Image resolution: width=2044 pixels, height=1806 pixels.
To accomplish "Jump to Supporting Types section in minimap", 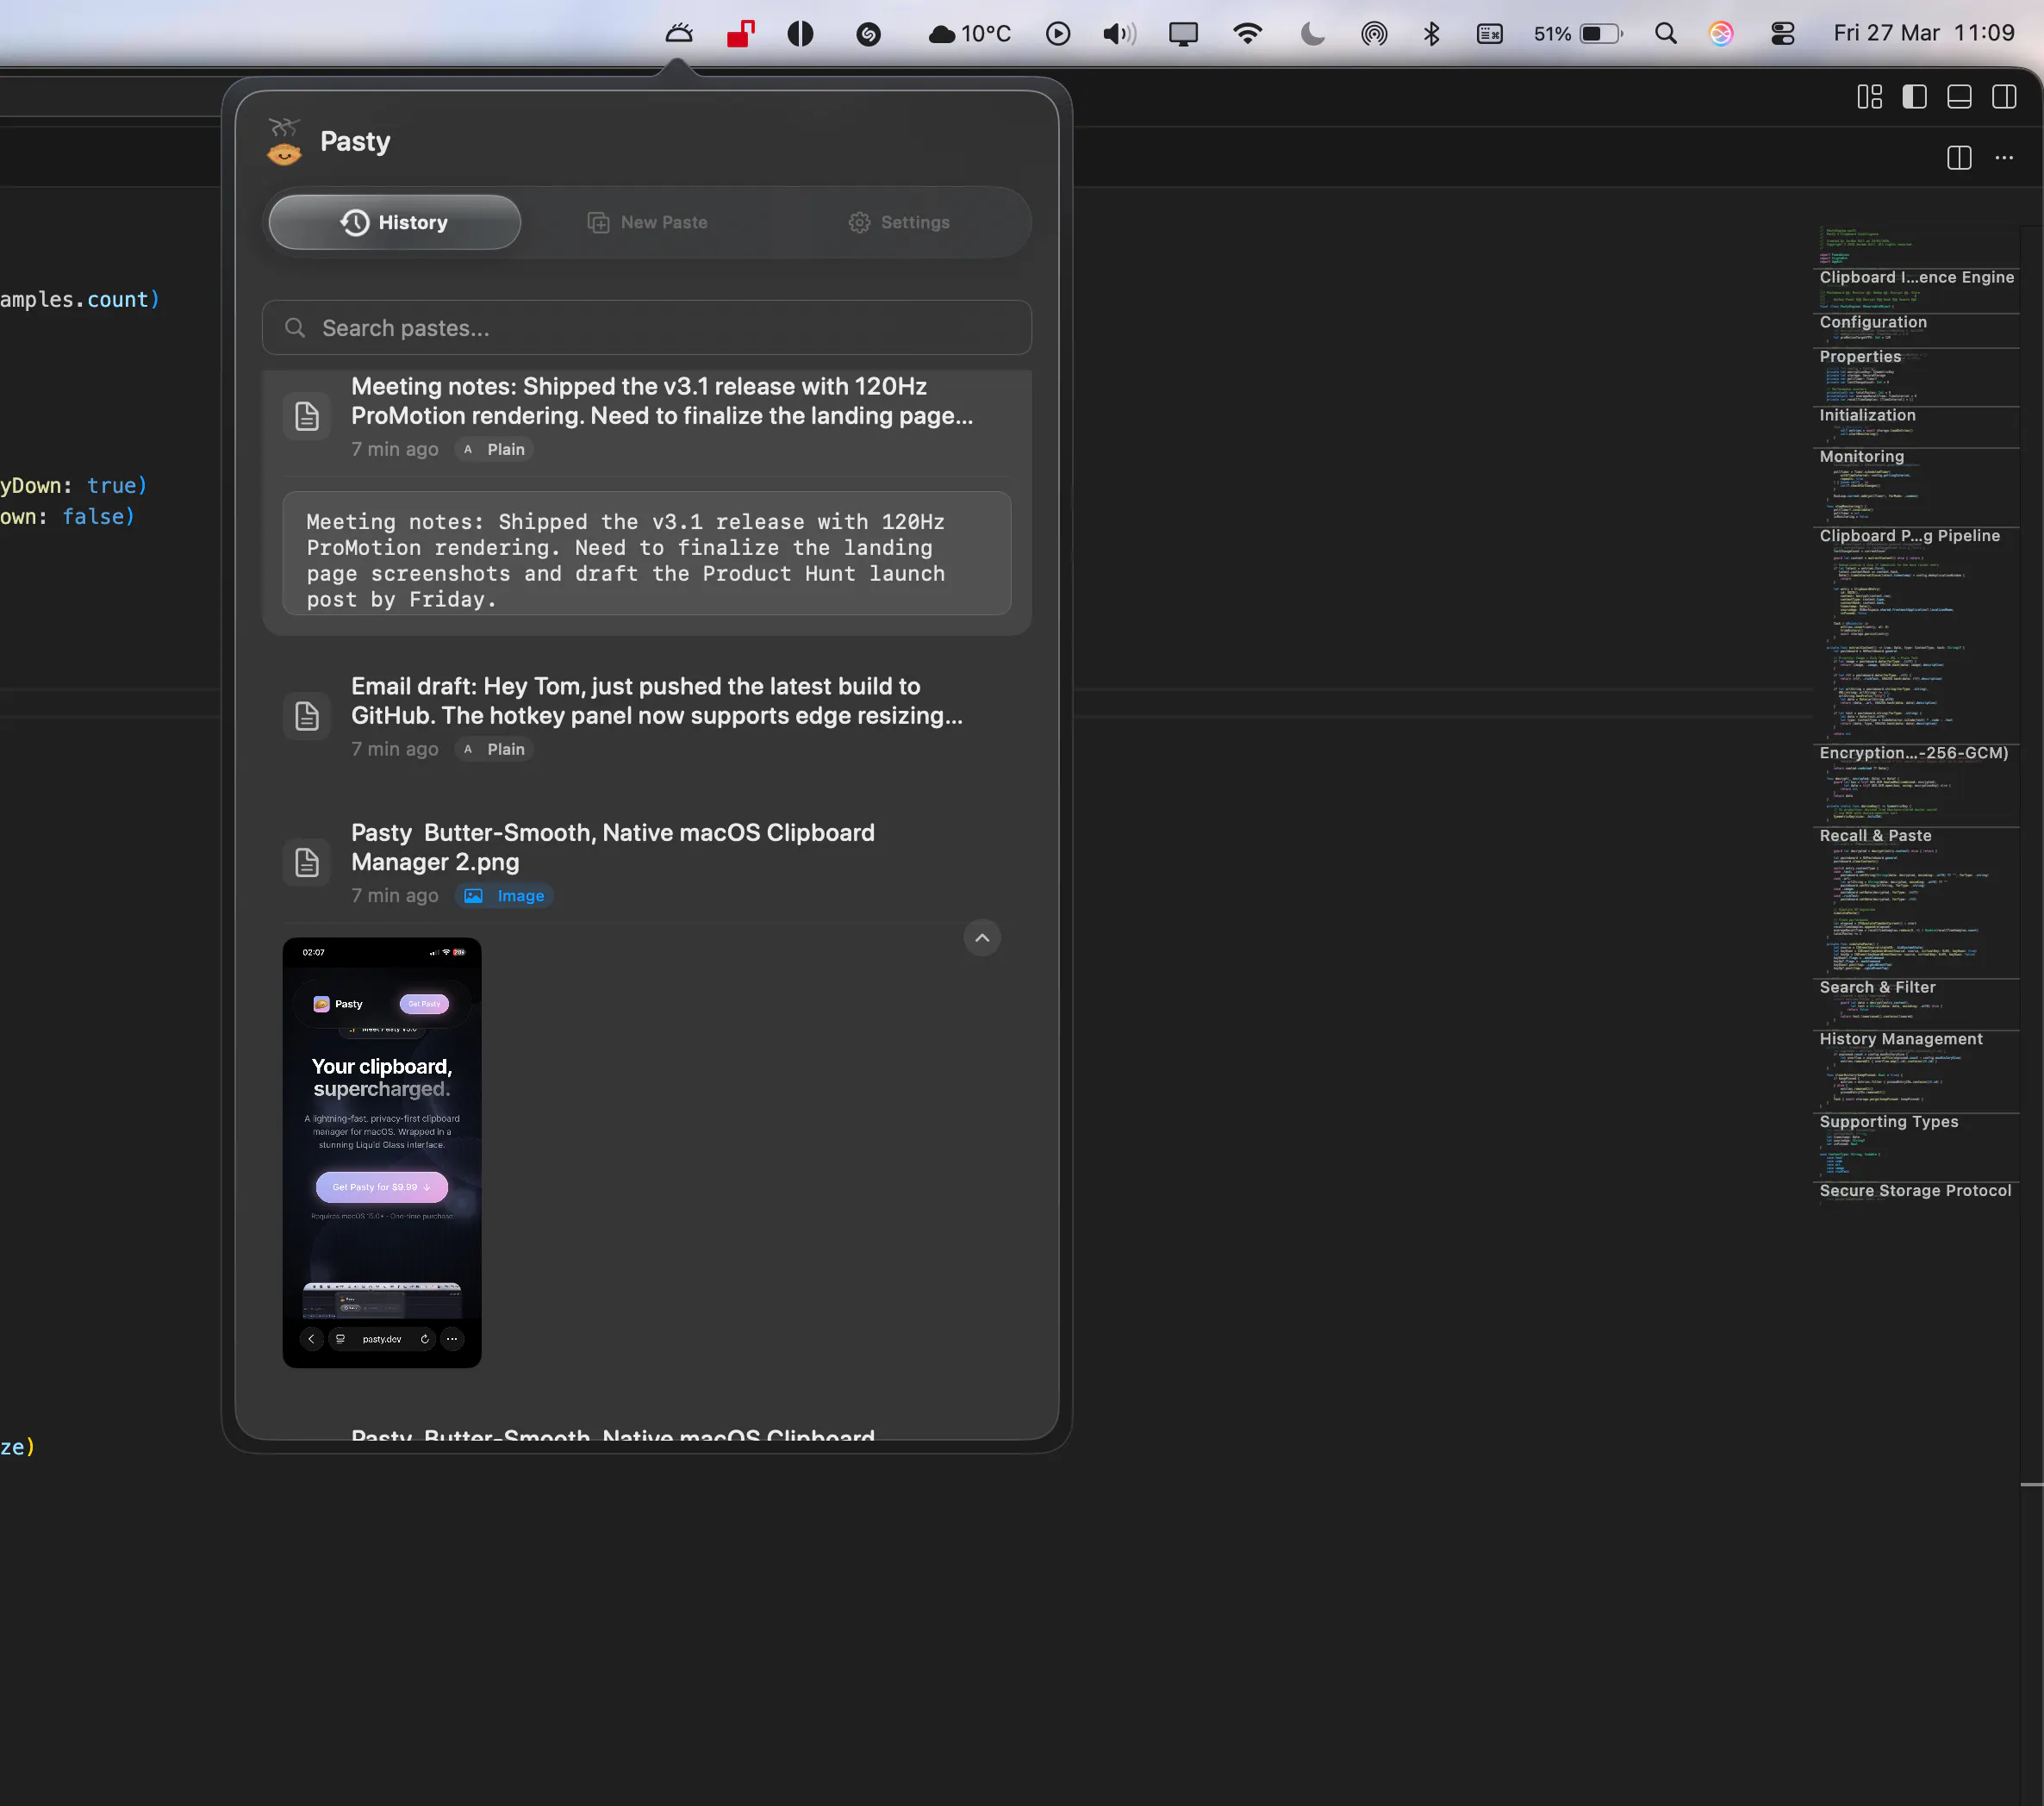I will [1888, 1122].
